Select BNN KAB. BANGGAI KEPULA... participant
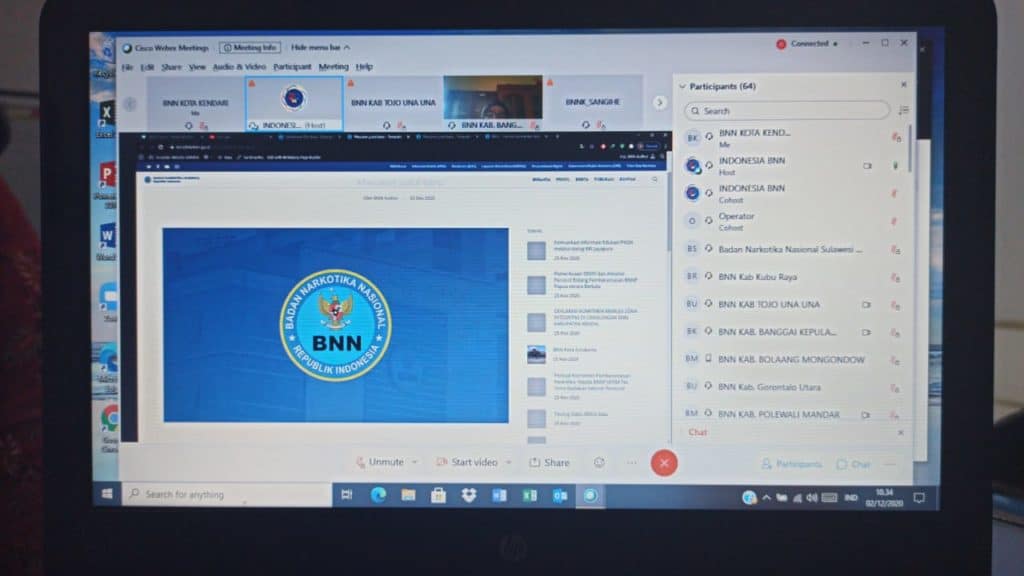1024x576 pixels. click(793, 332)
